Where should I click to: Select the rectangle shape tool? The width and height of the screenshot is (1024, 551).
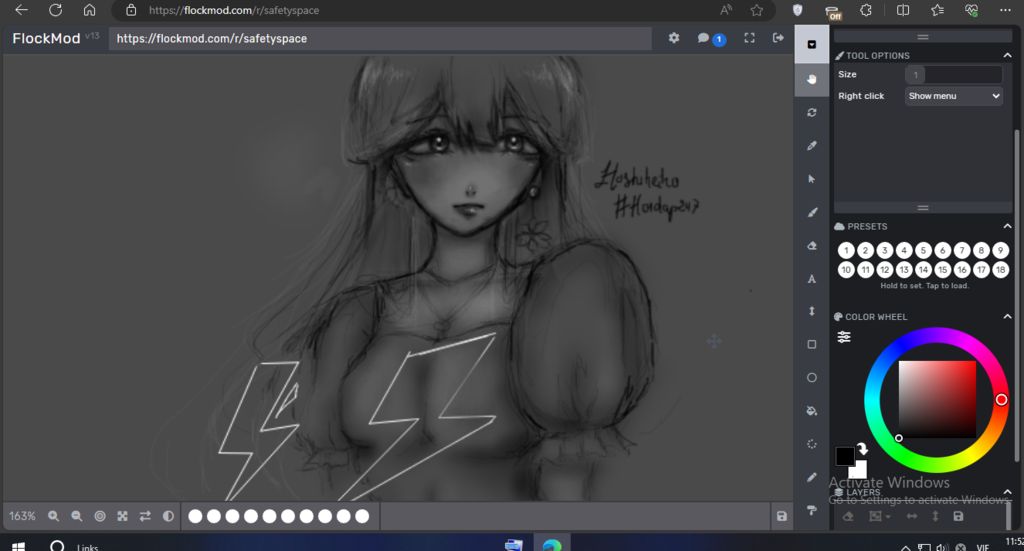[x=812, y=345]
